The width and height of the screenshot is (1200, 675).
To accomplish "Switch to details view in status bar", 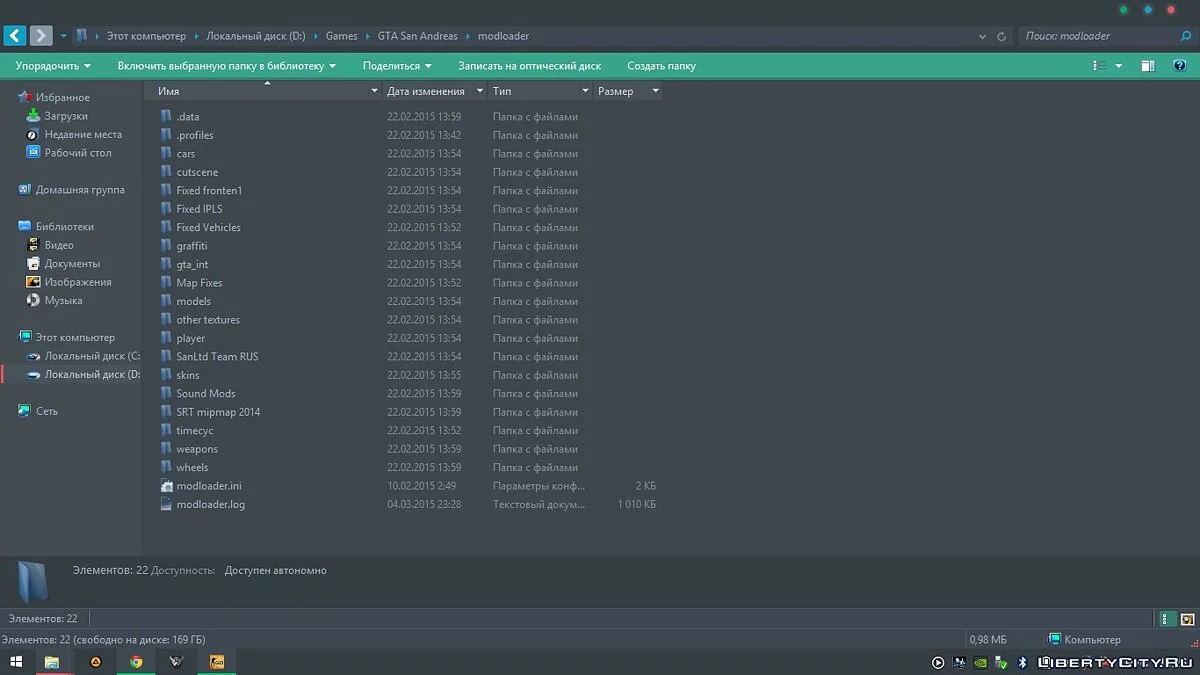I will point(1167,620).
